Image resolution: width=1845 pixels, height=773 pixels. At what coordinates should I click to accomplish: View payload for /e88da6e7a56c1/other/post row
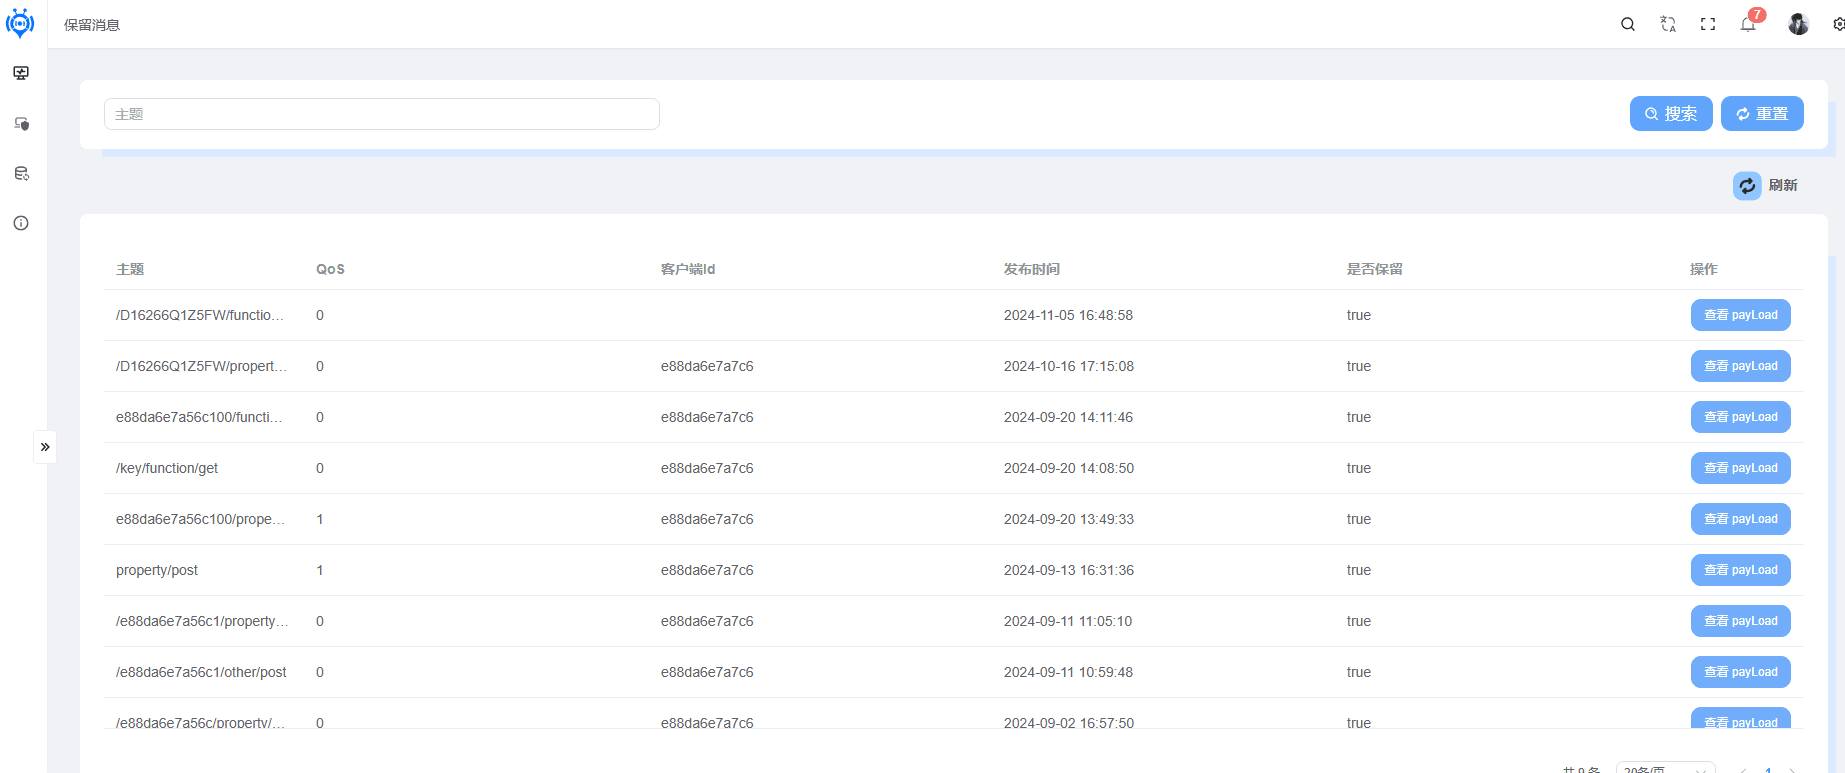(x=1740, y=672)
